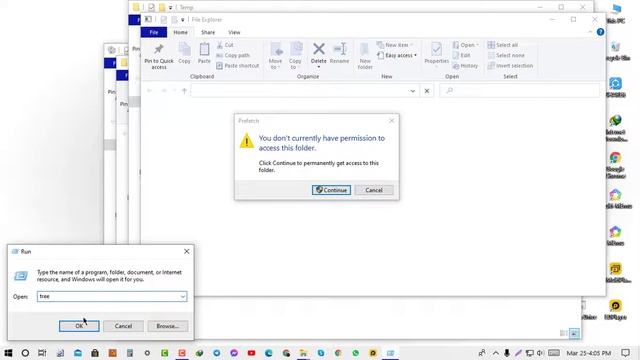The image size is (640, 360).
Task: Switch to the View ribbon tab
Action: coord(234,32)
